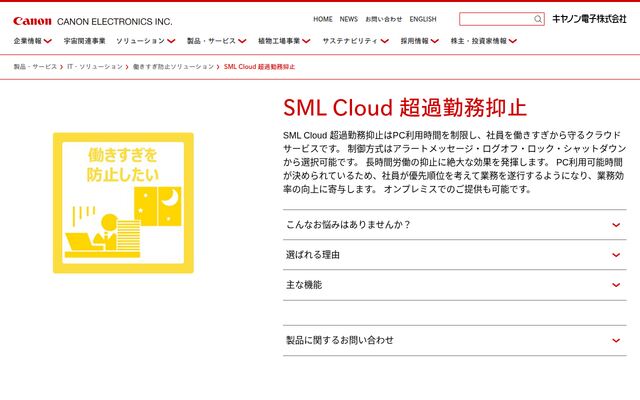This screenshot has width=640, height=400.
Task: Click キヤノン電子株式会社 company name
Action: pos(589,19)
